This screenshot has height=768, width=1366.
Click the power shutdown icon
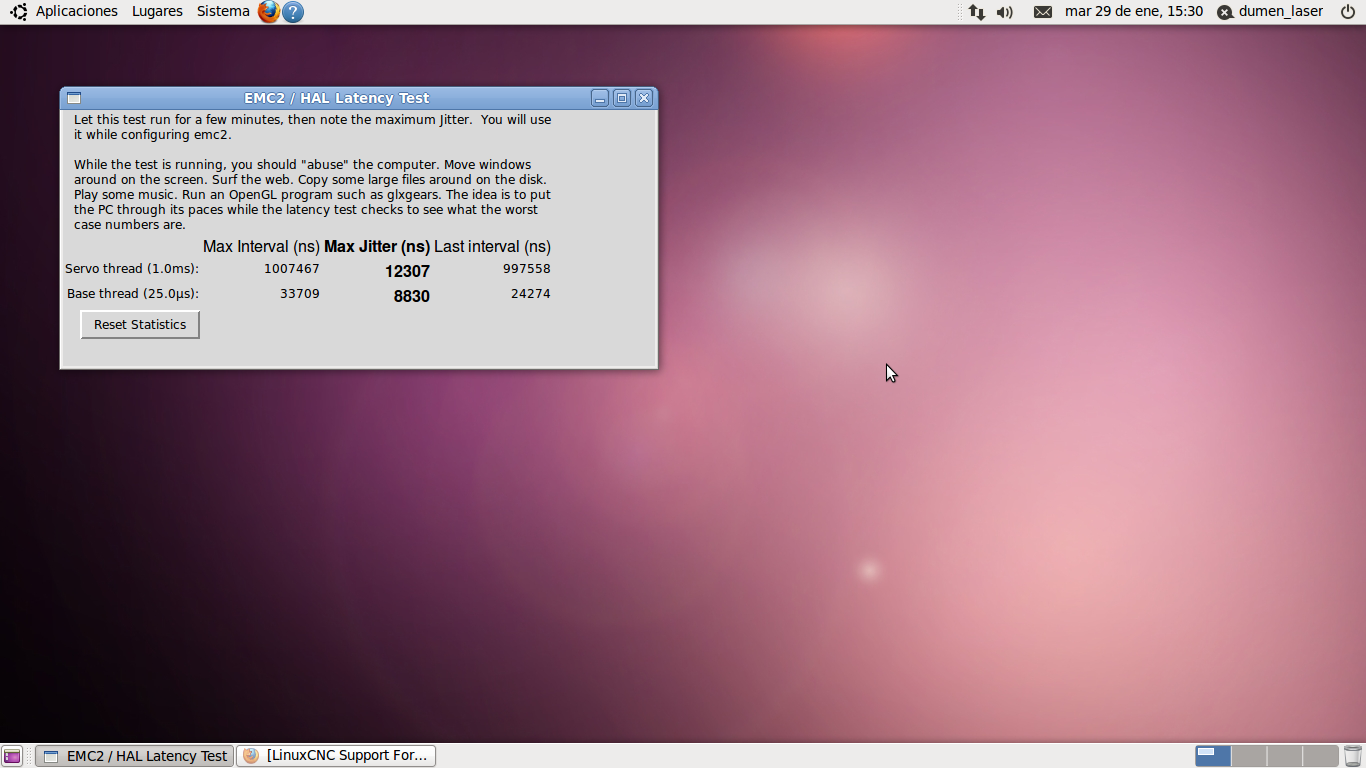(1348, 12)
